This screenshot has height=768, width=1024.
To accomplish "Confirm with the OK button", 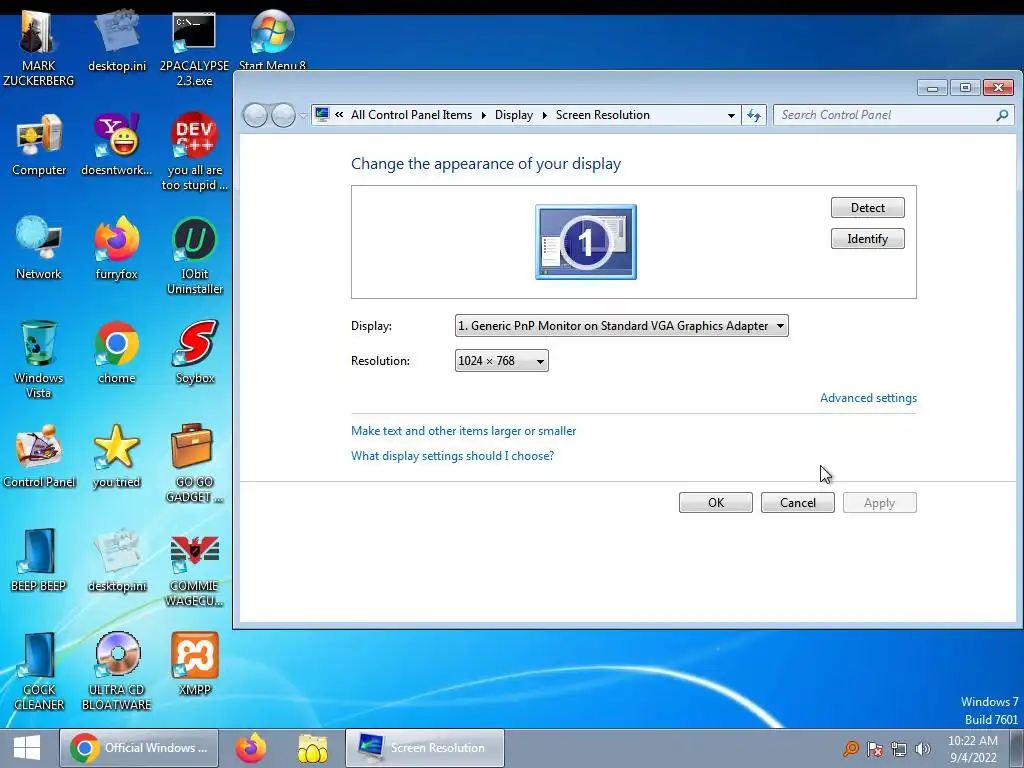I will tap(716, 503).
